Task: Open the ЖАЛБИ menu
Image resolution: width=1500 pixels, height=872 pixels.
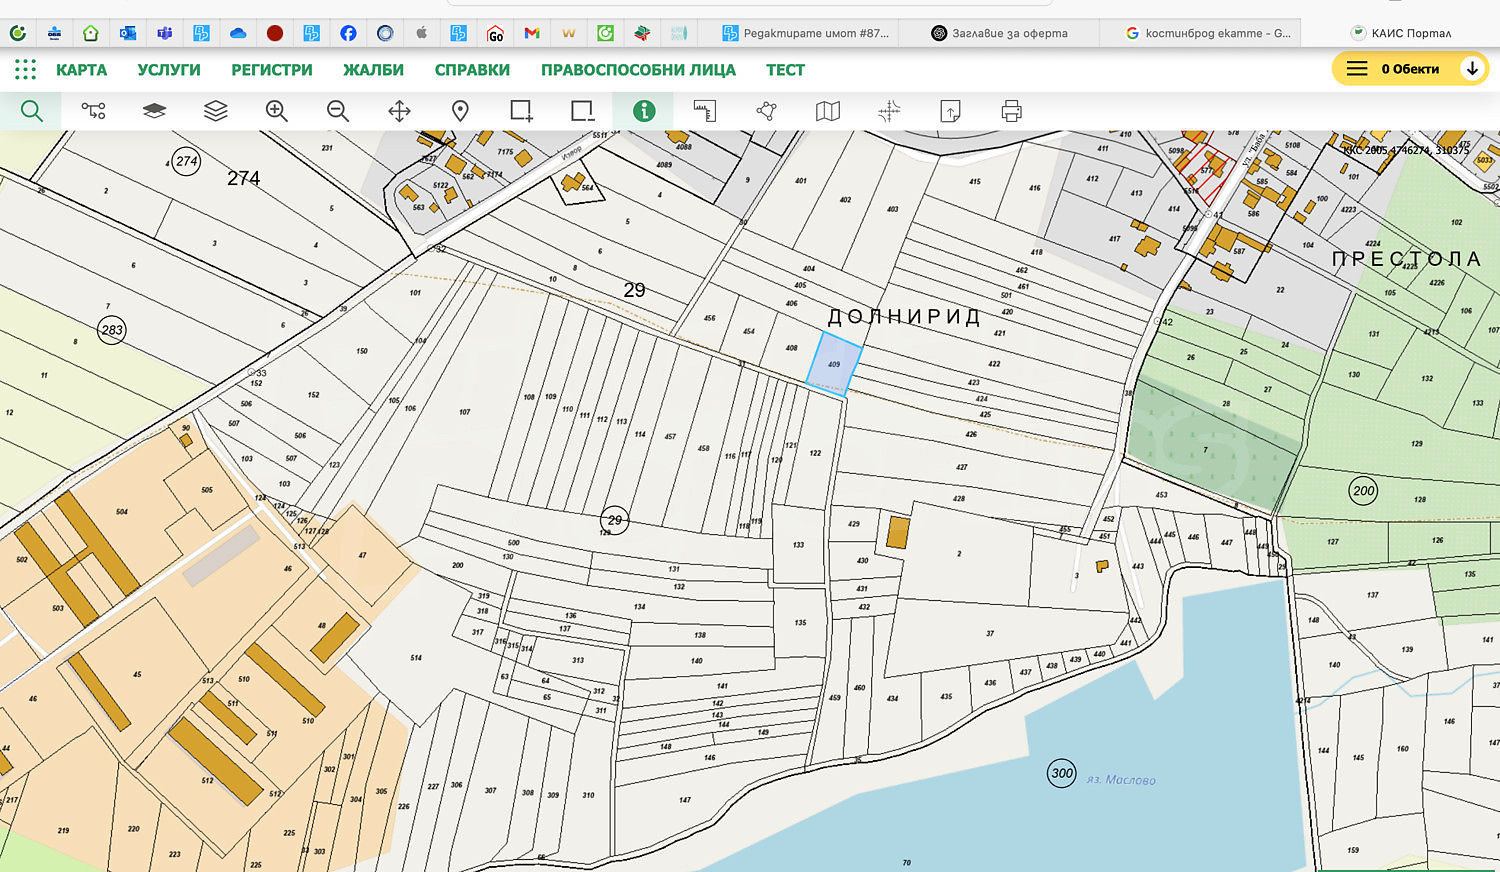Action: click(x=373, y=70)
